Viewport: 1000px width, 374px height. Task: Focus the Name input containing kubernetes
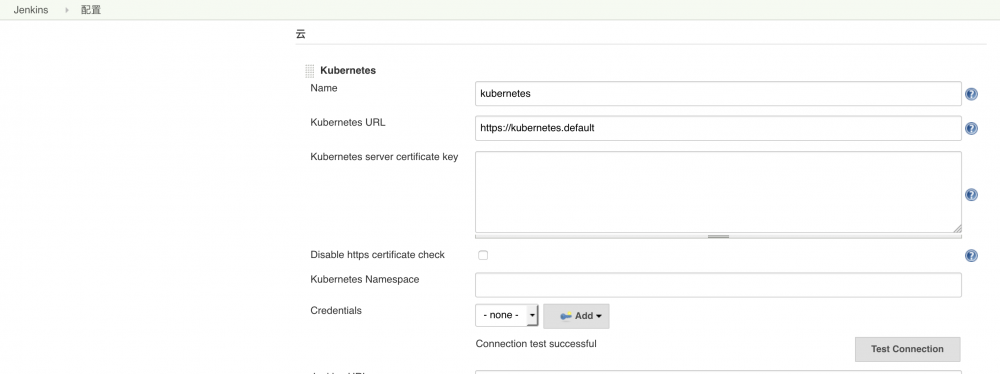718,94
